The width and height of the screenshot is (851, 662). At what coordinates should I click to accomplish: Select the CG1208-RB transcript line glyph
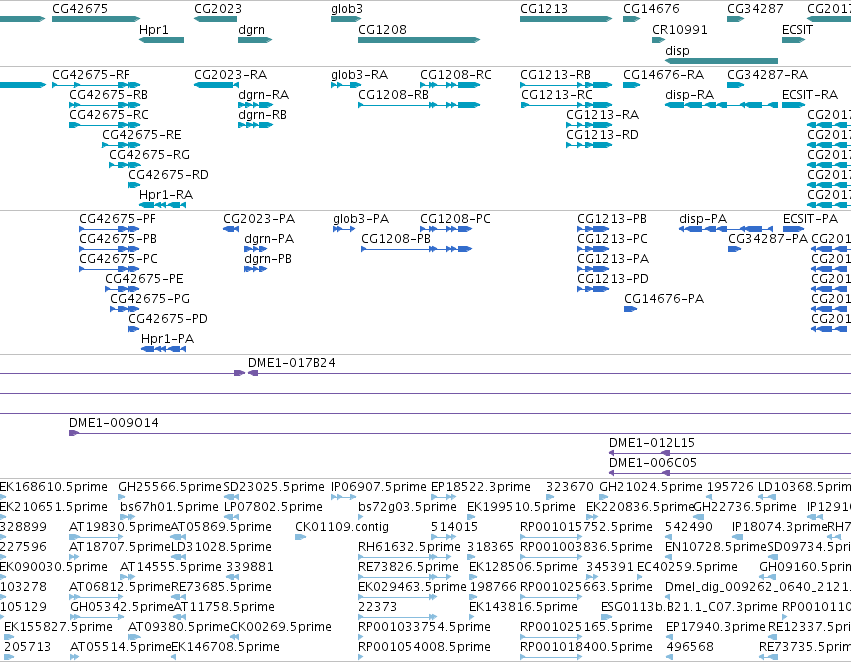pyautogui.click(x=419, y=105)
